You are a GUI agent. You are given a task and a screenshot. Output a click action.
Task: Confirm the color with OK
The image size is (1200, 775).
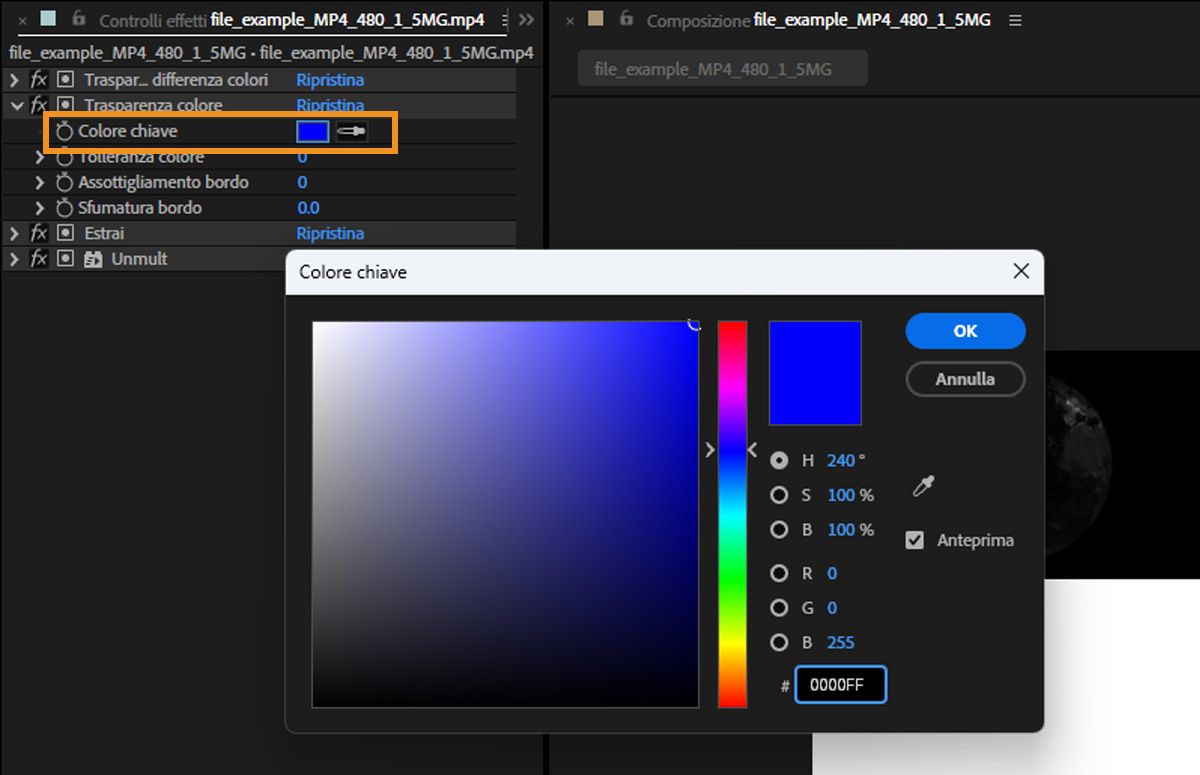964,331
